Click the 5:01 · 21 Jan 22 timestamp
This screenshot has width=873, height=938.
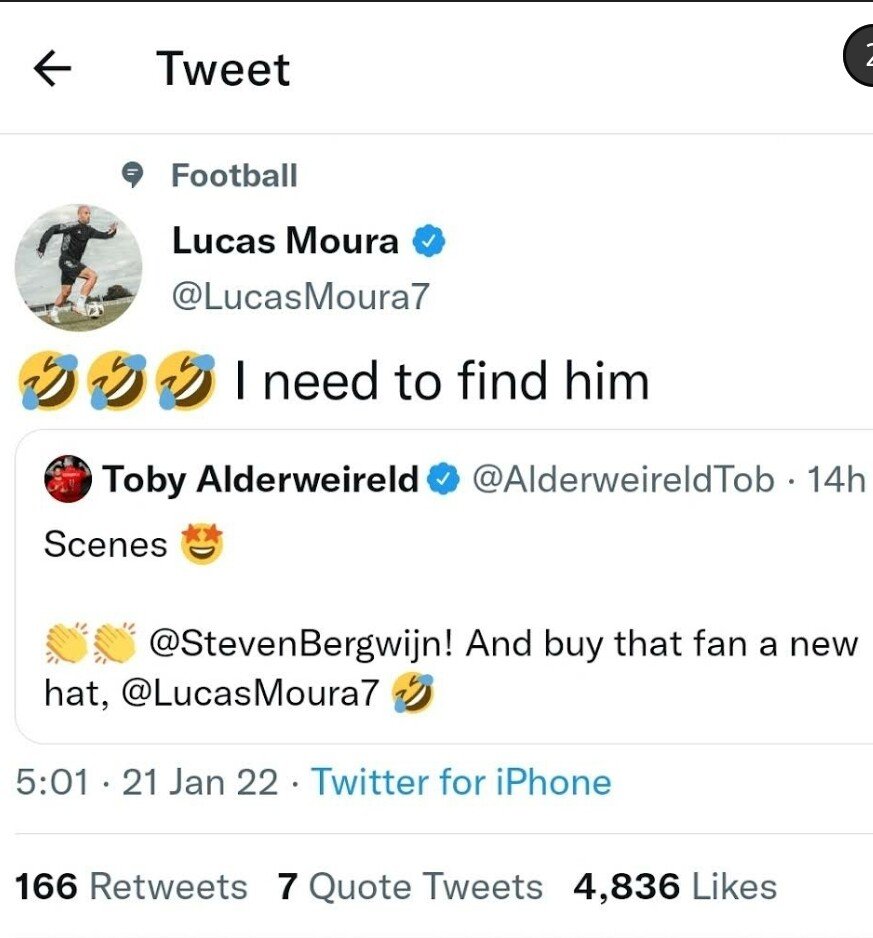(147, 781)
